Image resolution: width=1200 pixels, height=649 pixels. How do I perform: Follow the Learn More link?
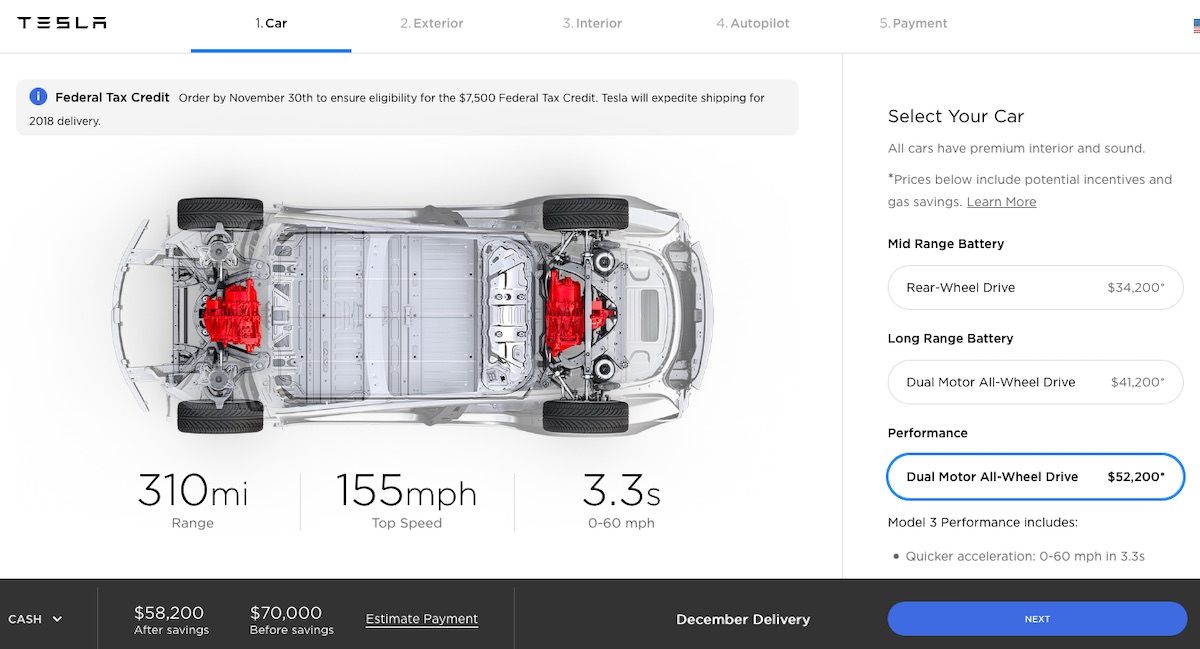[x=1001, y=202]
